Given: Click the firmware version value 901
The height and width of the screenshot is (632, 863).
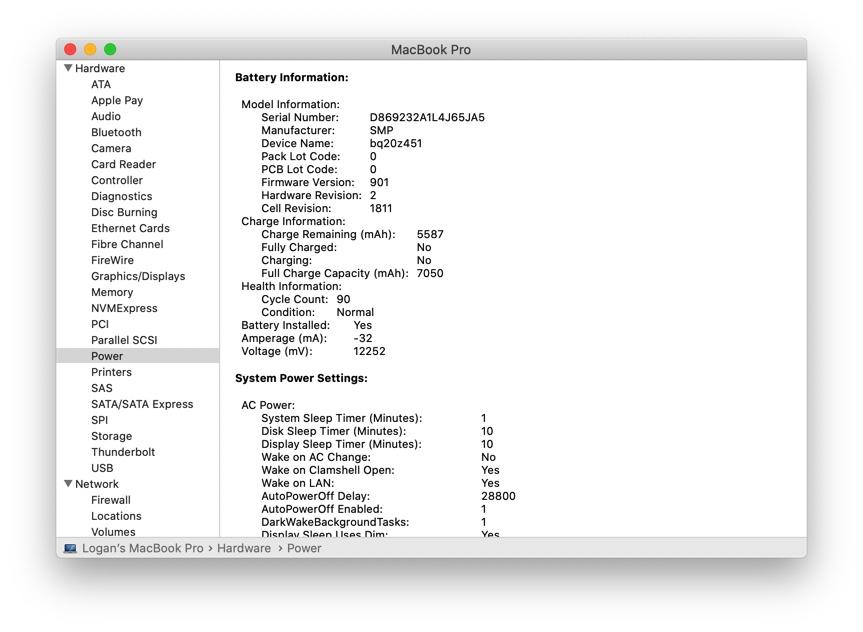Looking at the screenshot, I should (x=379, y=182).
